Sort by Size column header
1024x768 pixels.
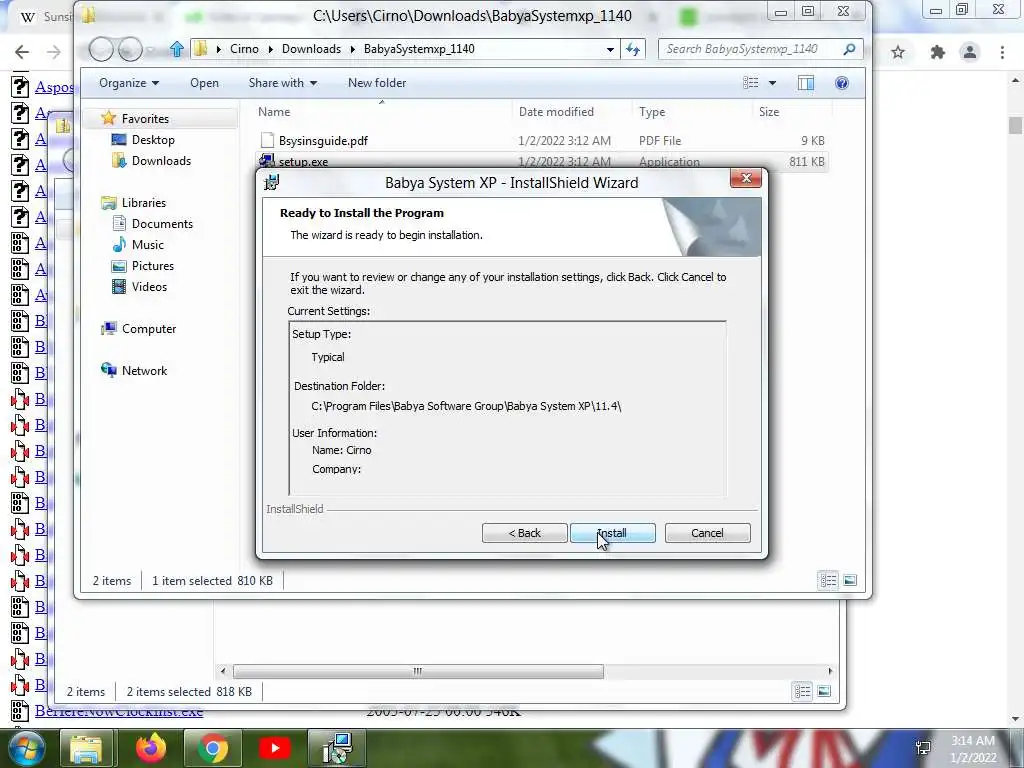click(x=769, y=112)
